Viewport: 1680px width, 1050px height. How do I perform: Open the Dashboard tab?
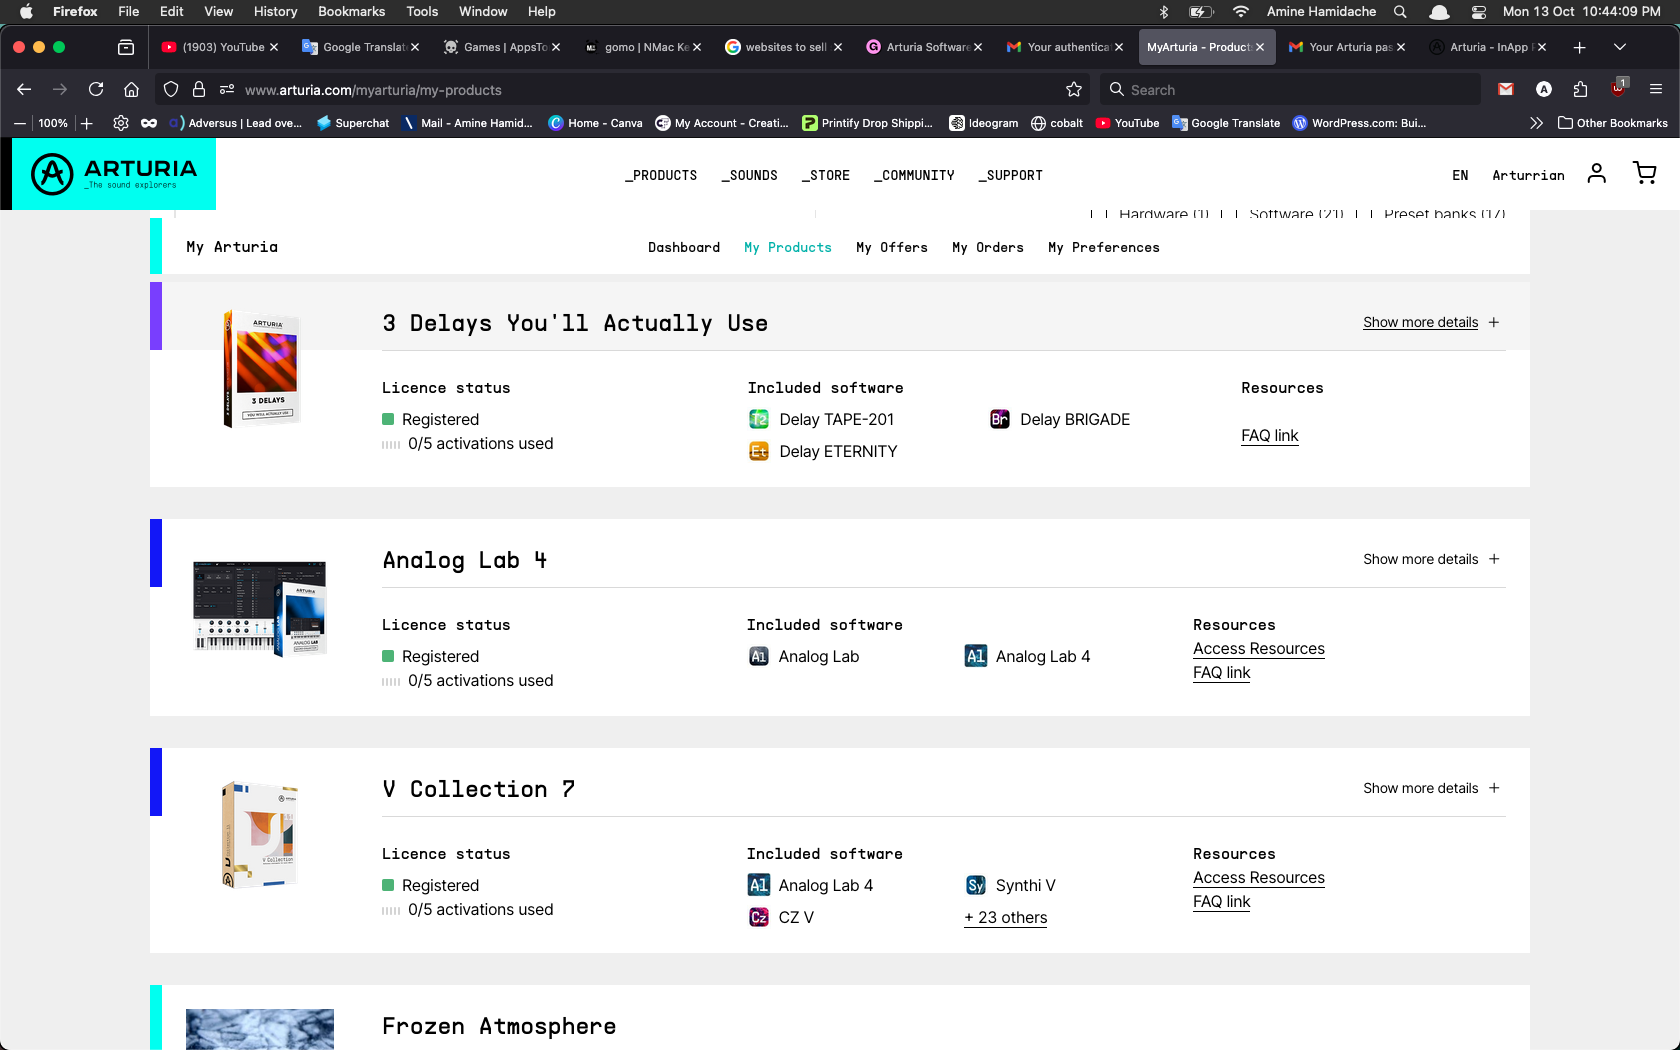(x=683, y=248)
